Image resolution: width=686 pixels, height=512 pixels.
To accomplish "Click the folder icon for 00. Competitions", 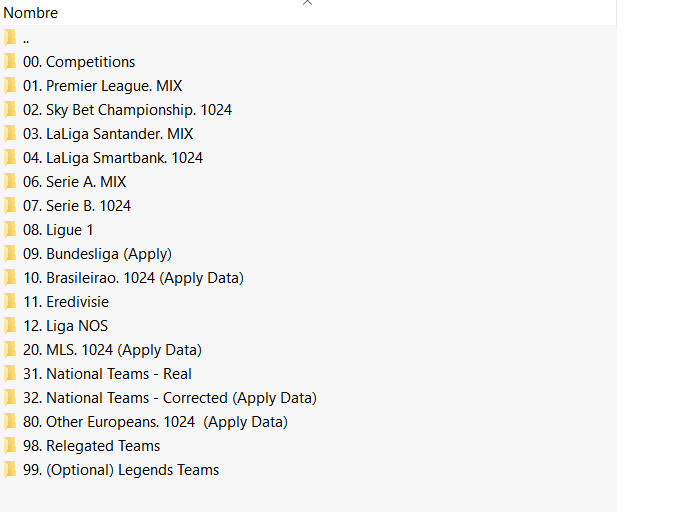I will click(10, 62).
